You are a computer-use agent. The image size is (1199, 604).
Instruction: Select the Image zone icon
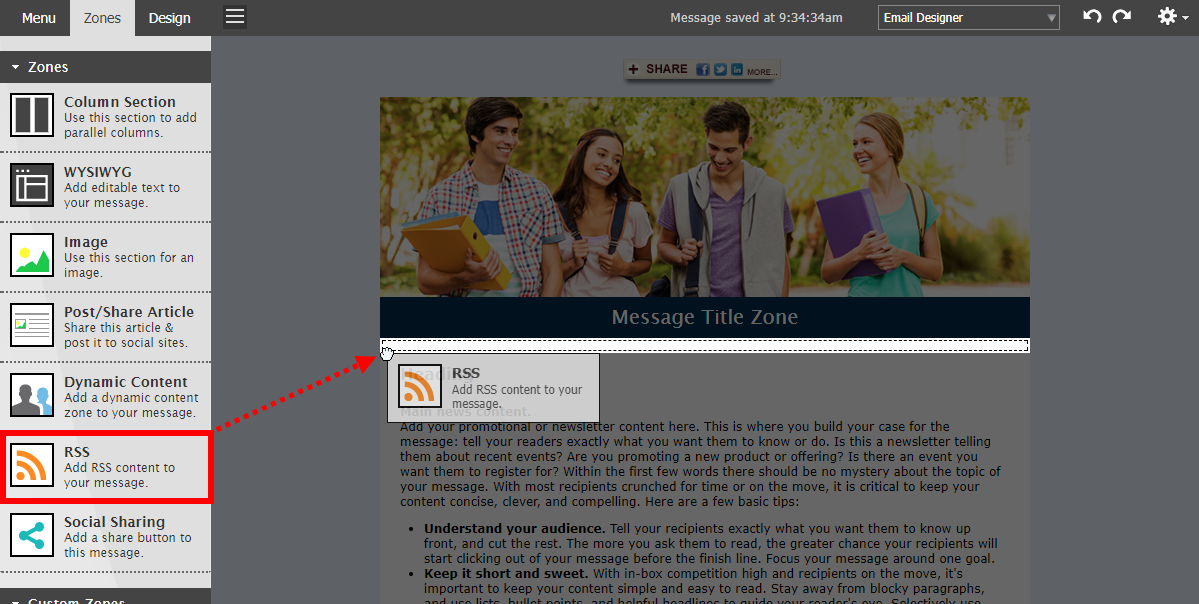pyautogui.click(x=32, y=255)
